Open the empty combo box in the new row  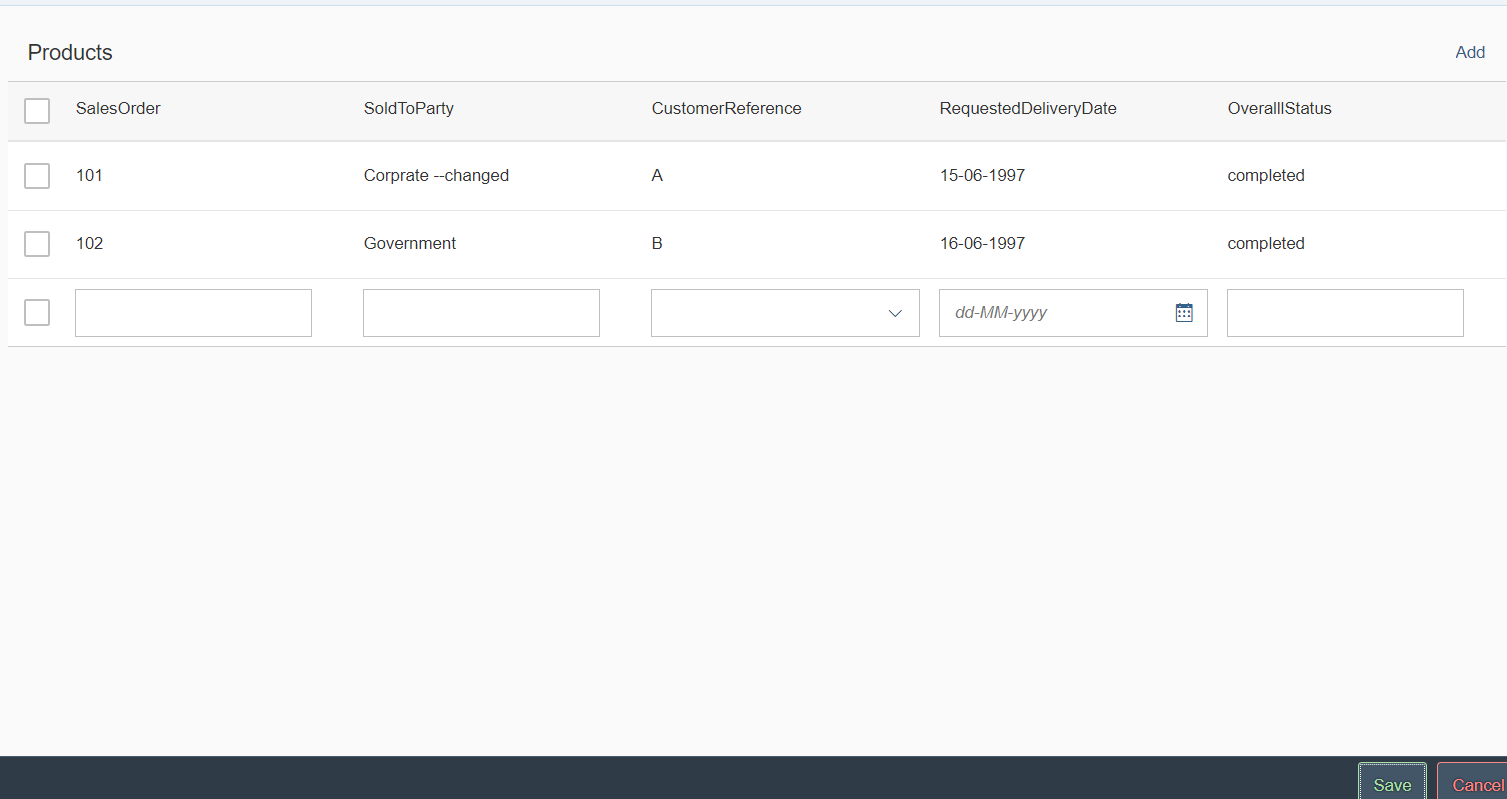coord(785,313)
